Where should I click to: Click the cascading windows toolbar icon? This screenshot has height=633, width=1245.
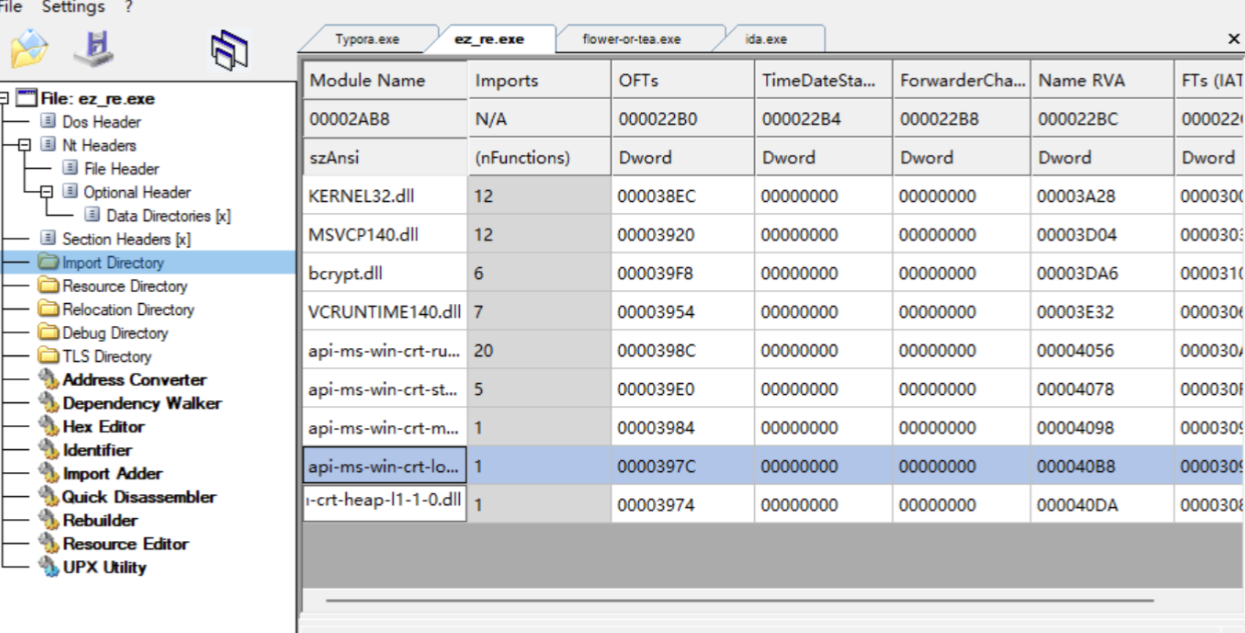click(230, 50)
